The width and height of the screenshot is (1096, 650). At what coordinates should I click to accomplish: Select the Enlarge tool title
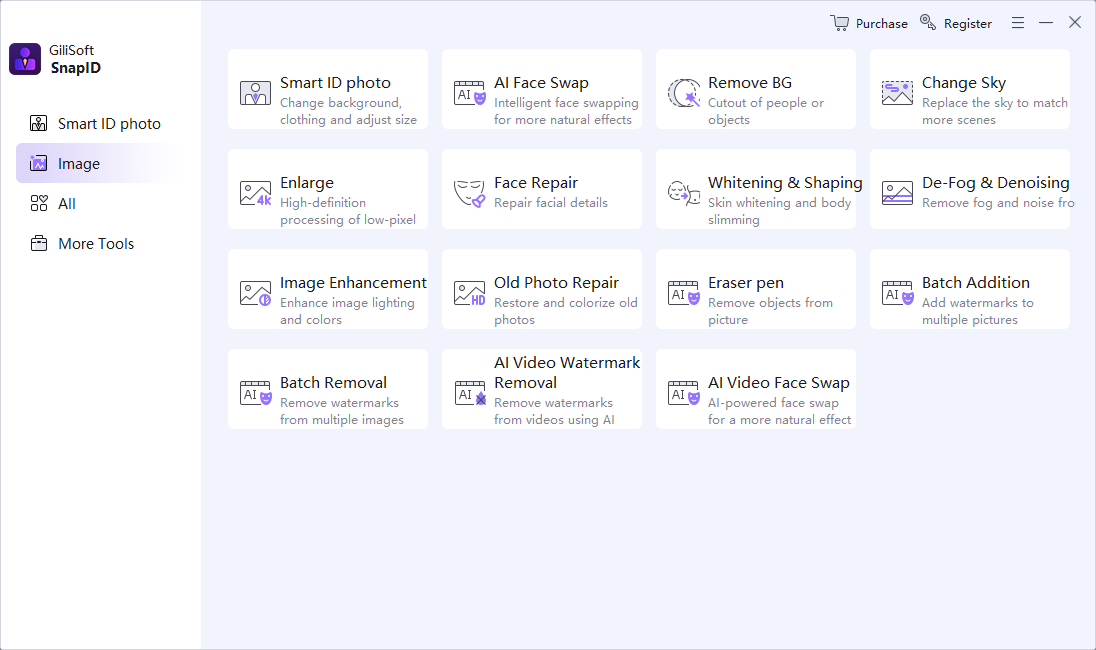[307, 182]
